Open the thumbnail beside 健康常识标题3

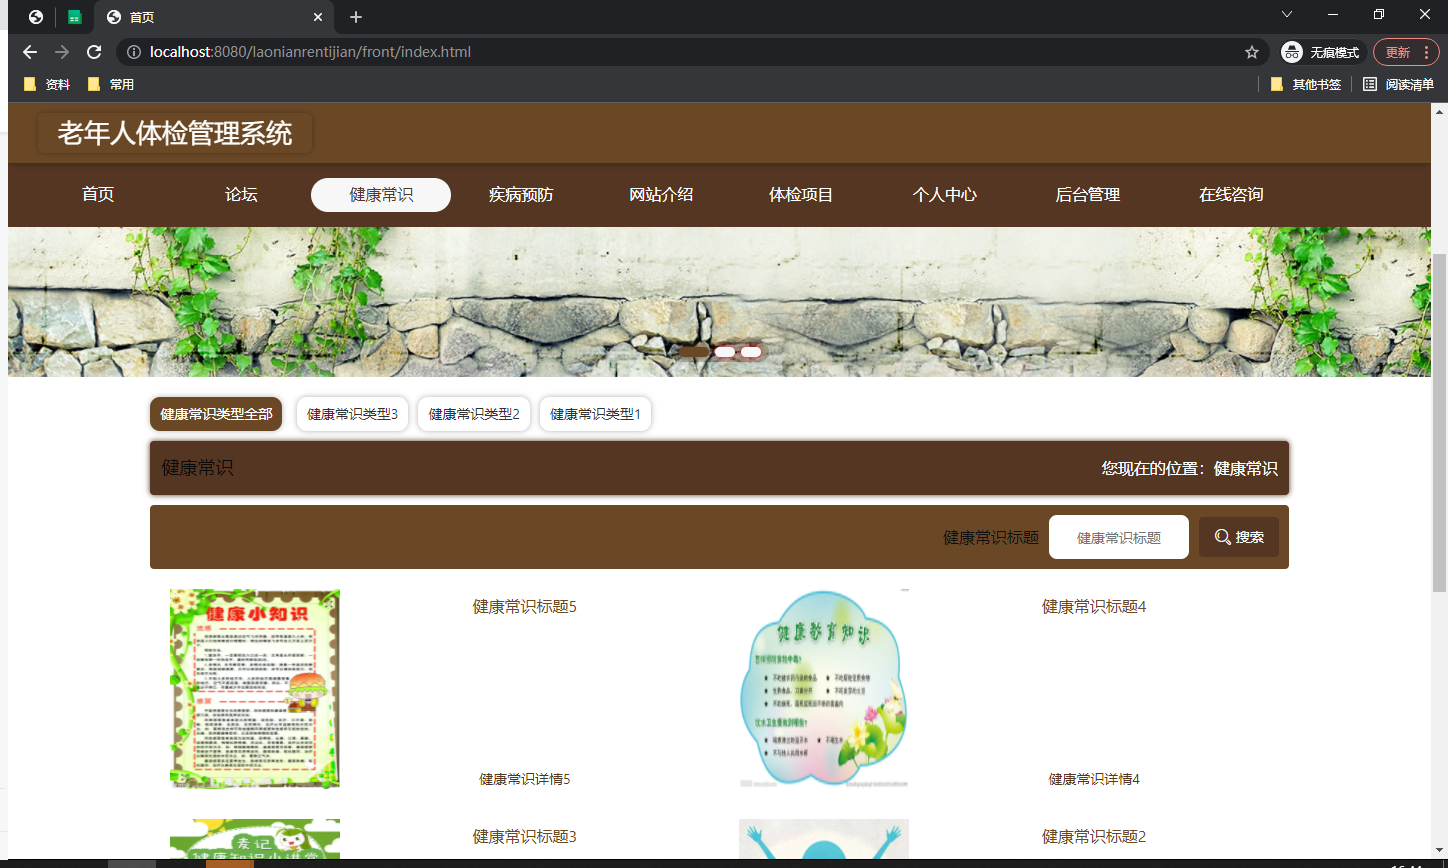pyautogui.click(x=255, y=839)
